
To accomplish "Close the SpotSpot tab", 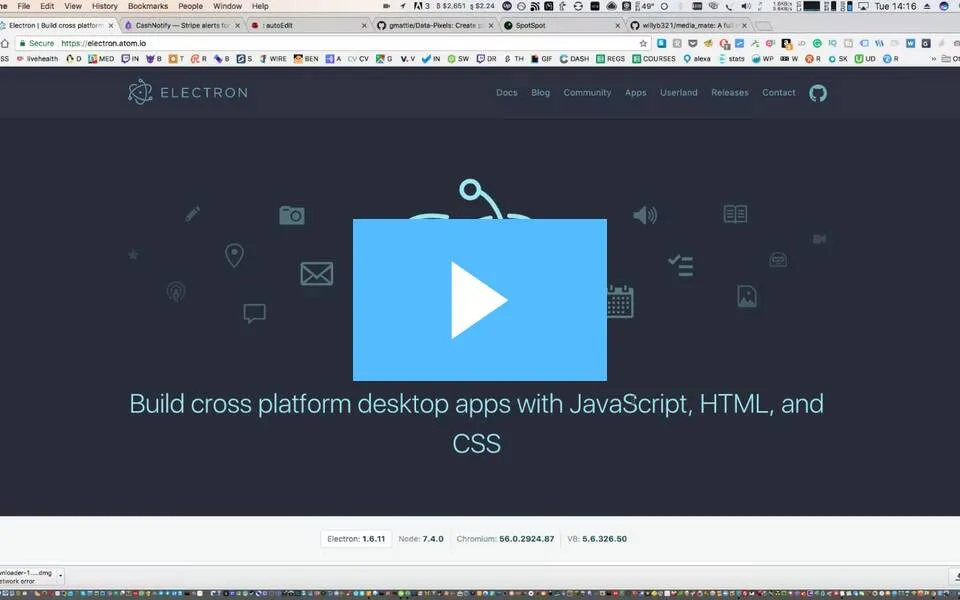I will (x=617, y=26).
